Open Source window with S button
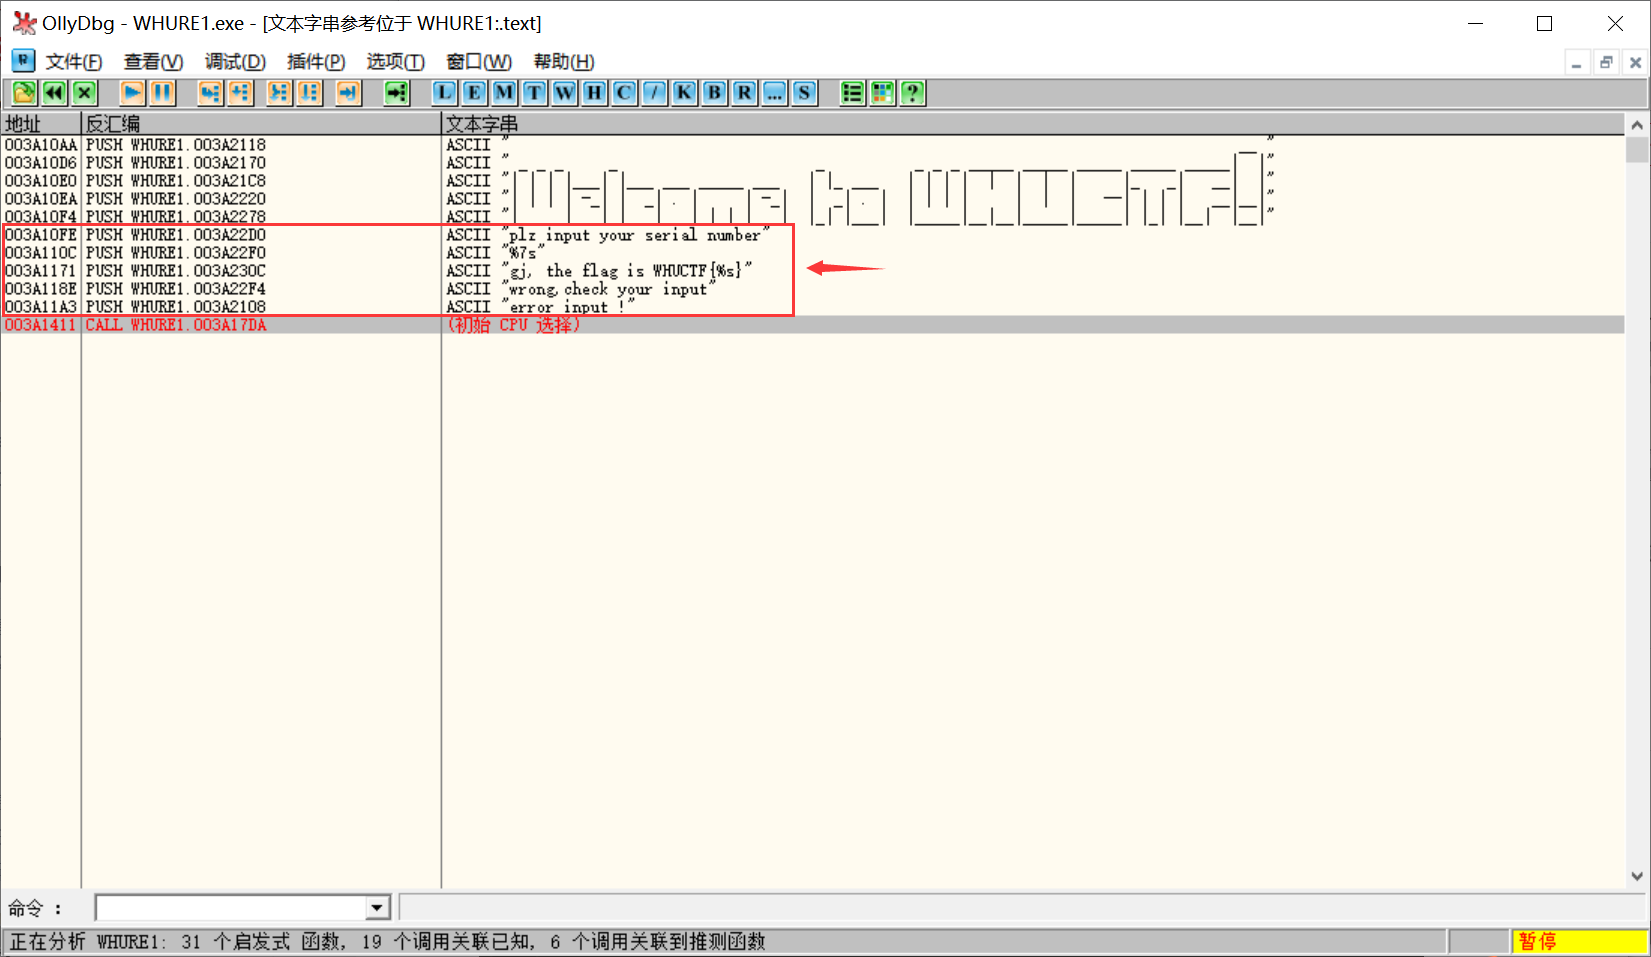The width and height of the screenshot is (1651, 957). pos(804,93)
